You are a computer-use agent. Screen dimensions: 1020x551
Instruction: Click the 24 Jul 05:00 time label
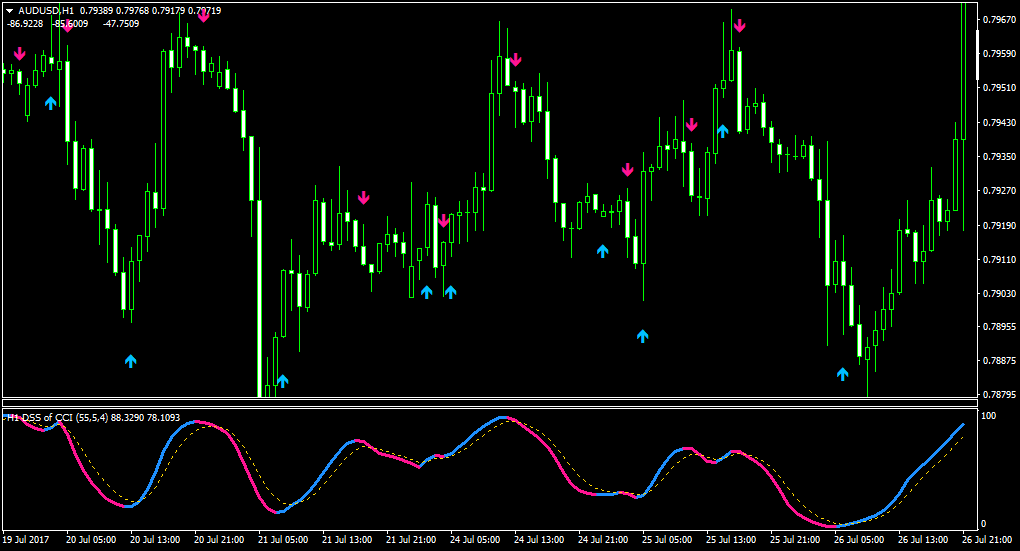coord(476,540)
